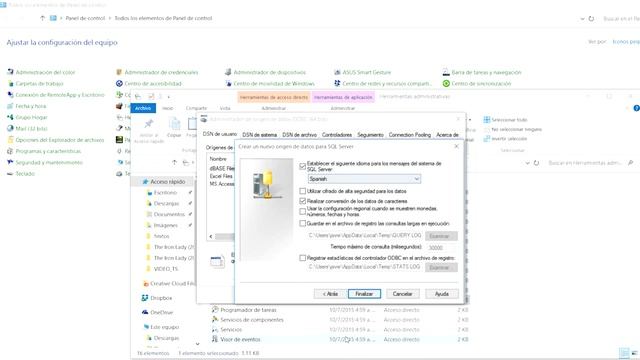Click blue help icon in Explorer ribbon
The height and width of the screenshot is (360, 640).
pos(636,108)
